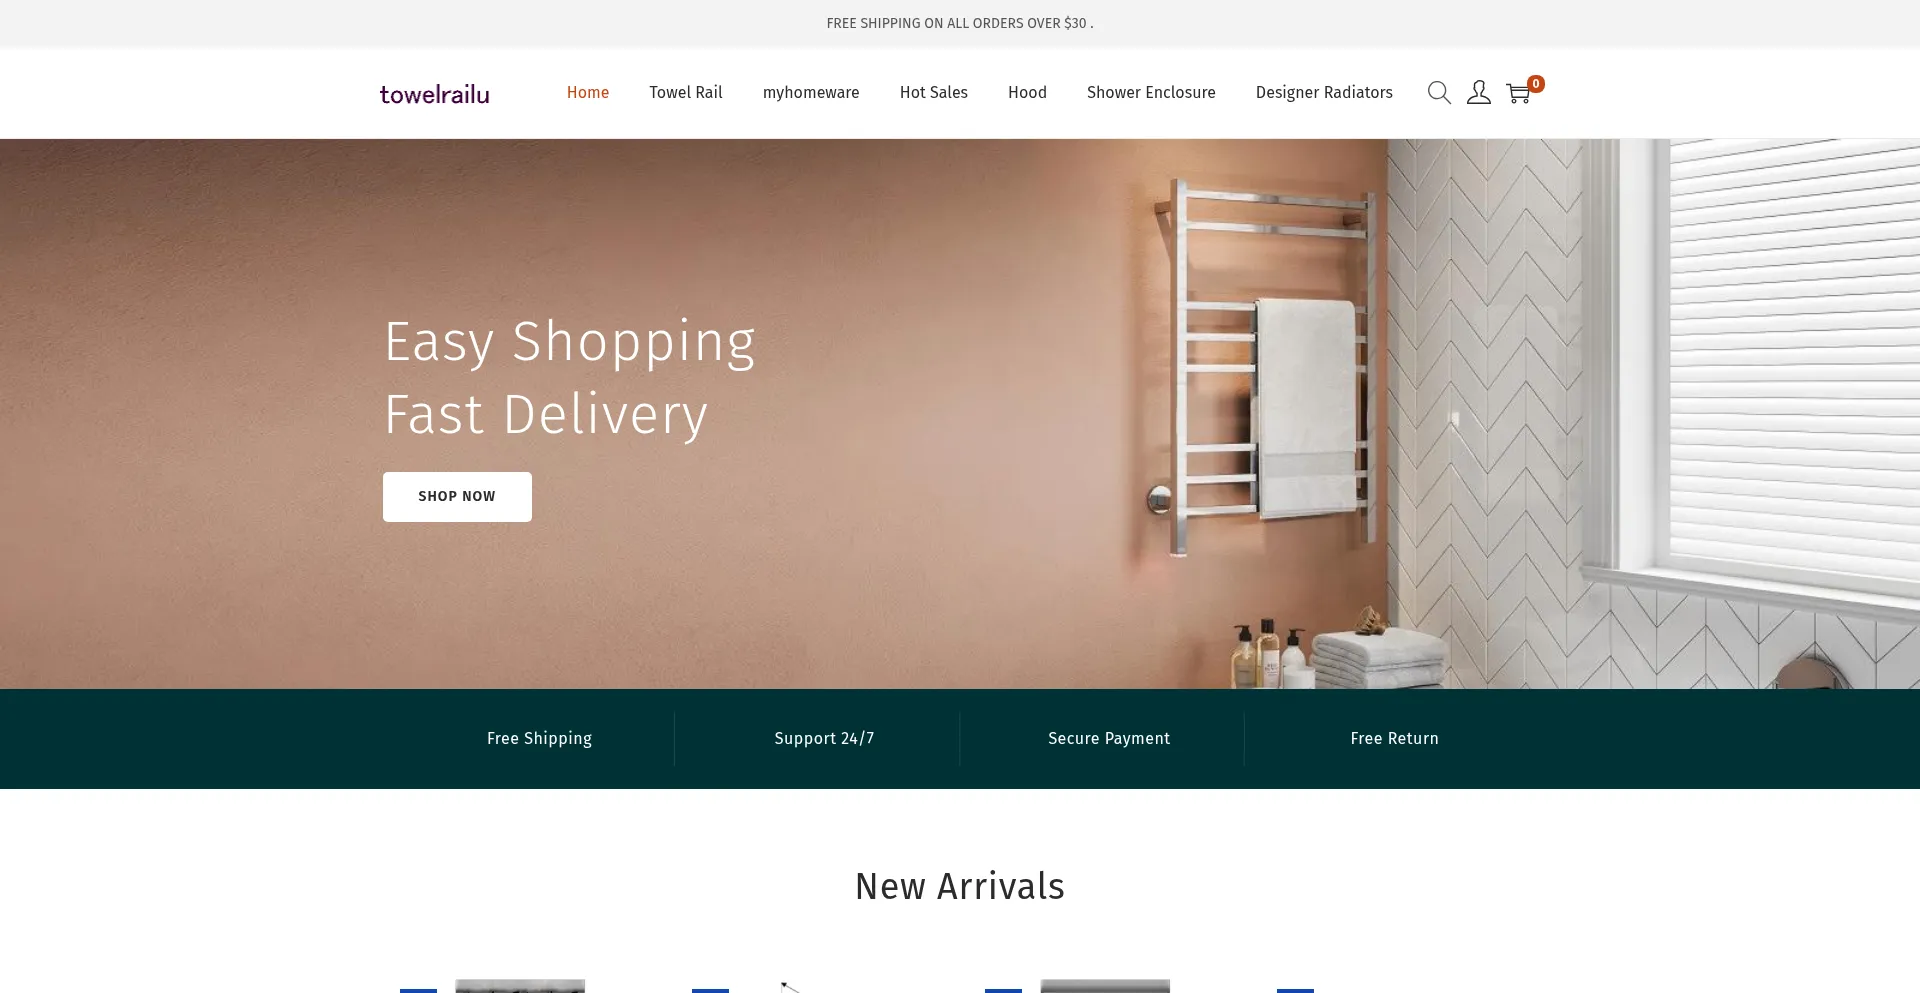Open the Towel Rail menu
This screenshot has height=993, width=1920.
[686, 92]
